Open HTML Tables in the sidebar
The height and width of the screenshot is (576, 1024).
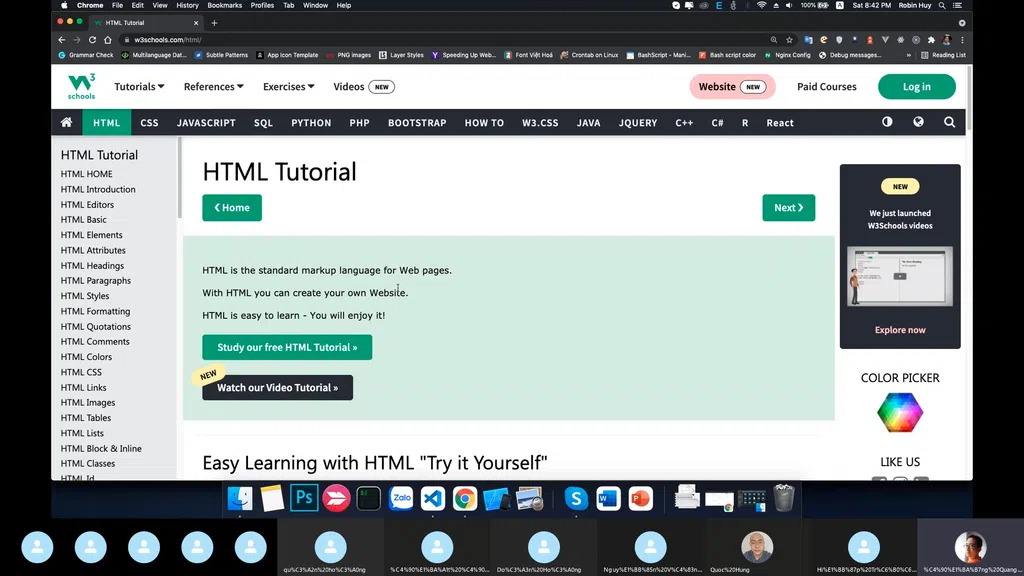point(86,418)
